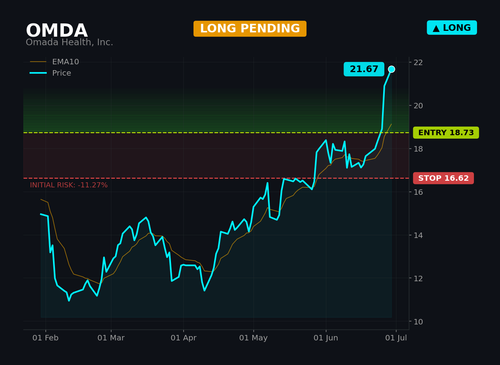Click the 01 Mar axis label
The width and height of the screenshot is (500, 365).
[x=111, y=338]
